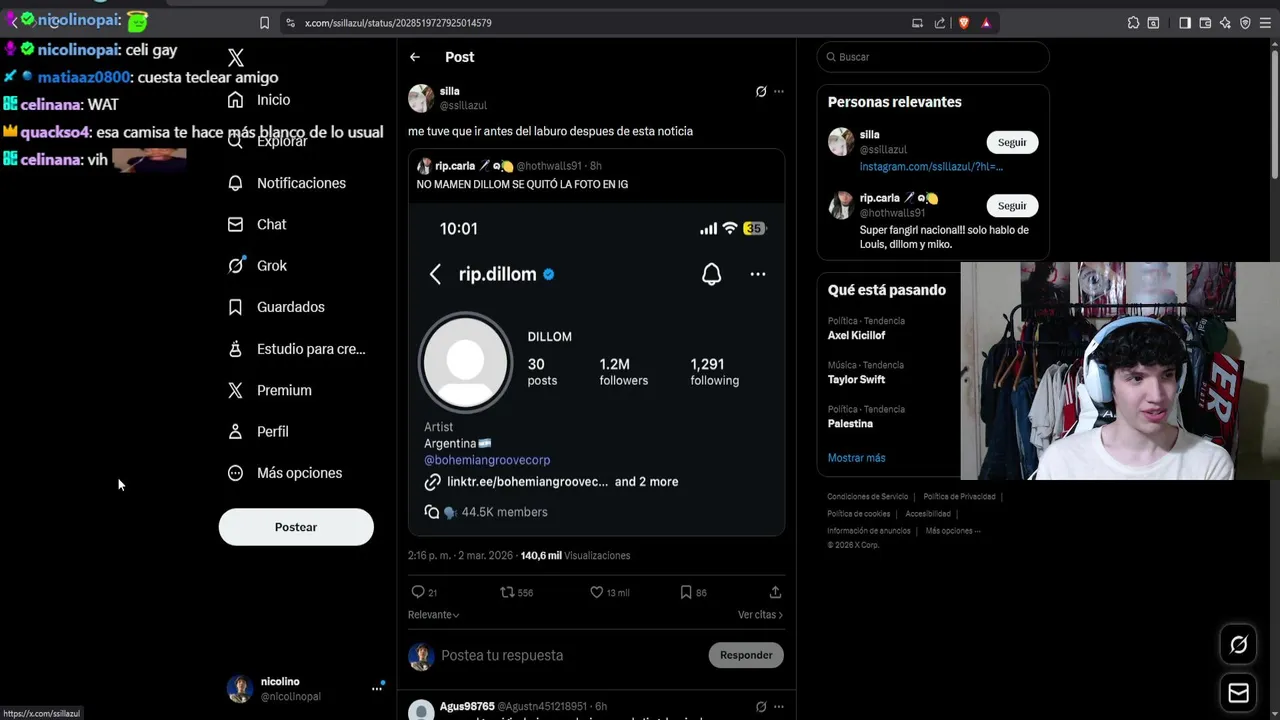Follow rip.carla with the Seguir button
This screenshot has height=720, width=1280.
[1012, 205]
